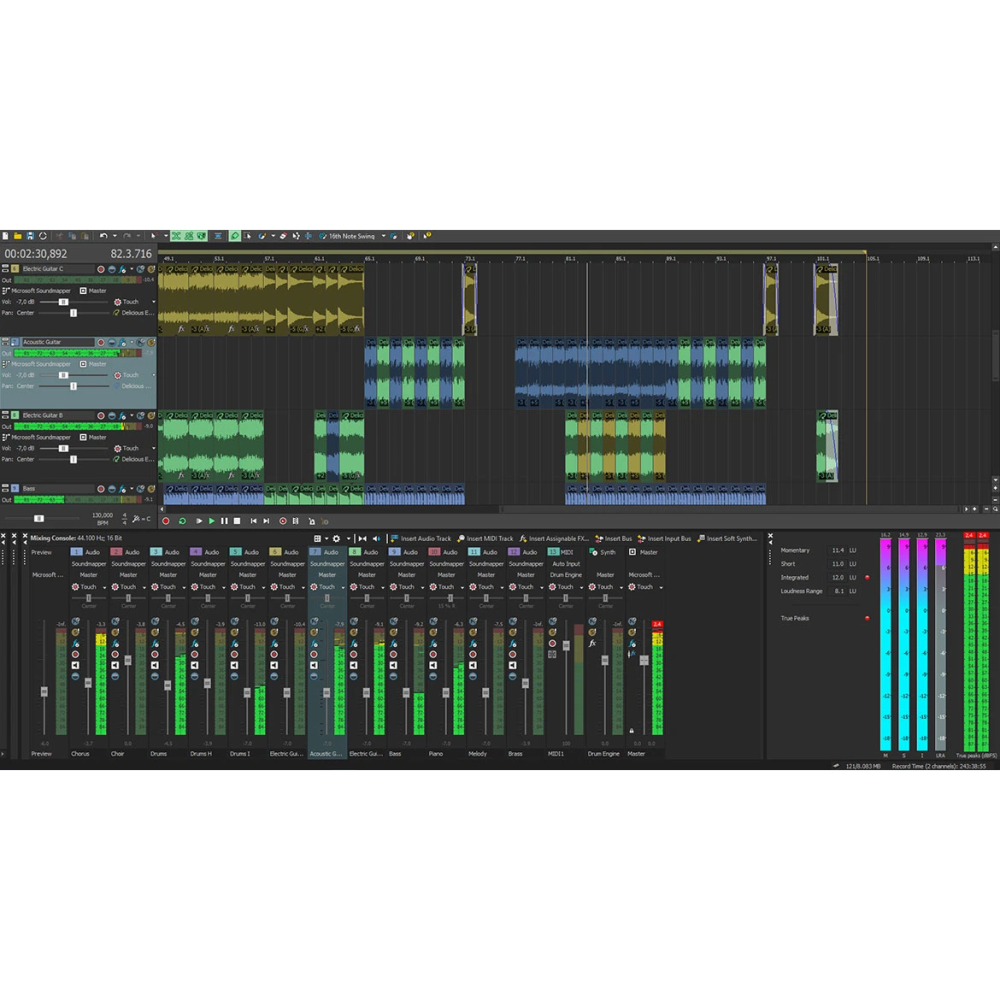The image size is (1000, 1000).
Task: Click the mixer settings gear icon
Action: tap(337, 538)
